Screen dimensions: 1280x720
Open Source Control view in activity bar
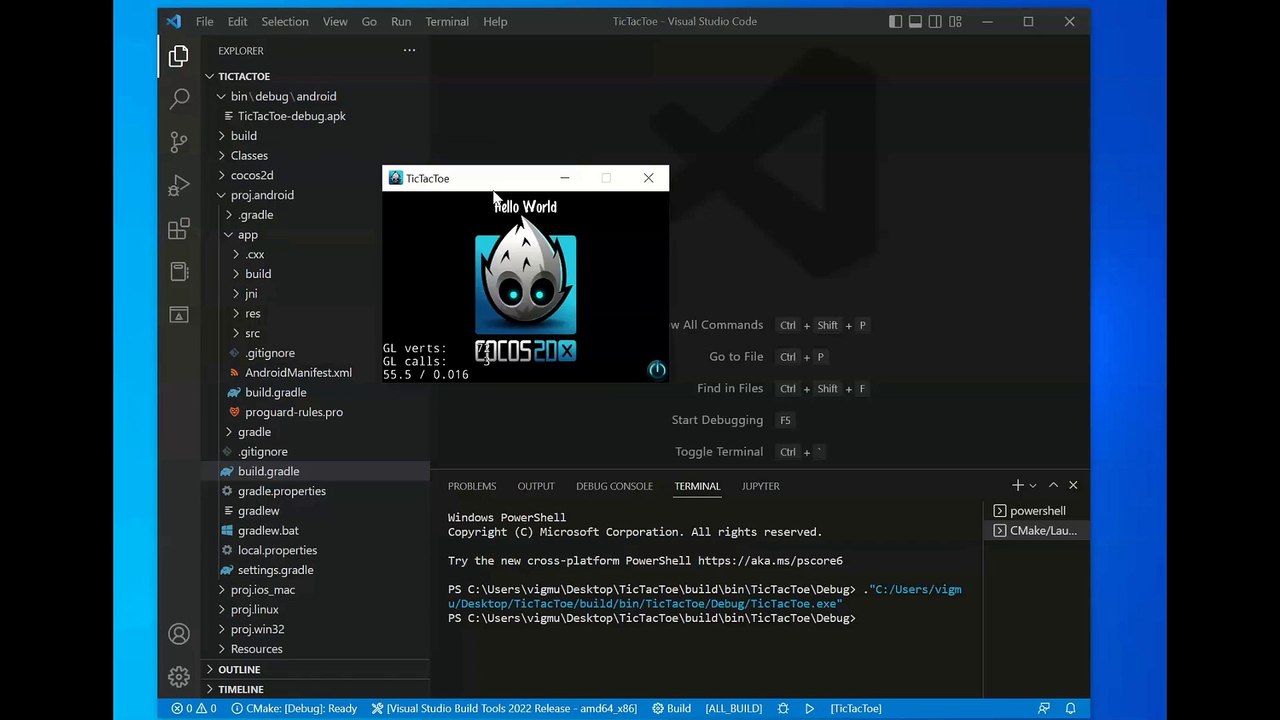tap(179, 142)
